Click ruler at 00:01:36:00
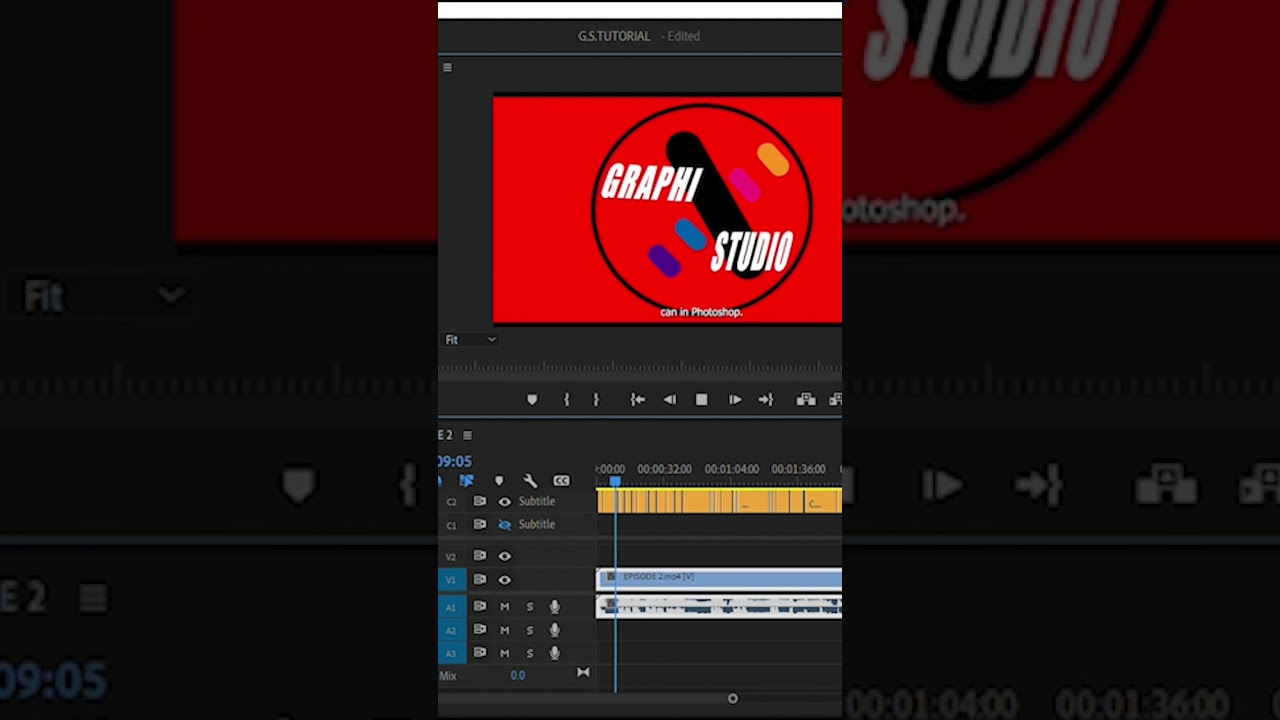1280x720 pixels. [x=798, y=469]
